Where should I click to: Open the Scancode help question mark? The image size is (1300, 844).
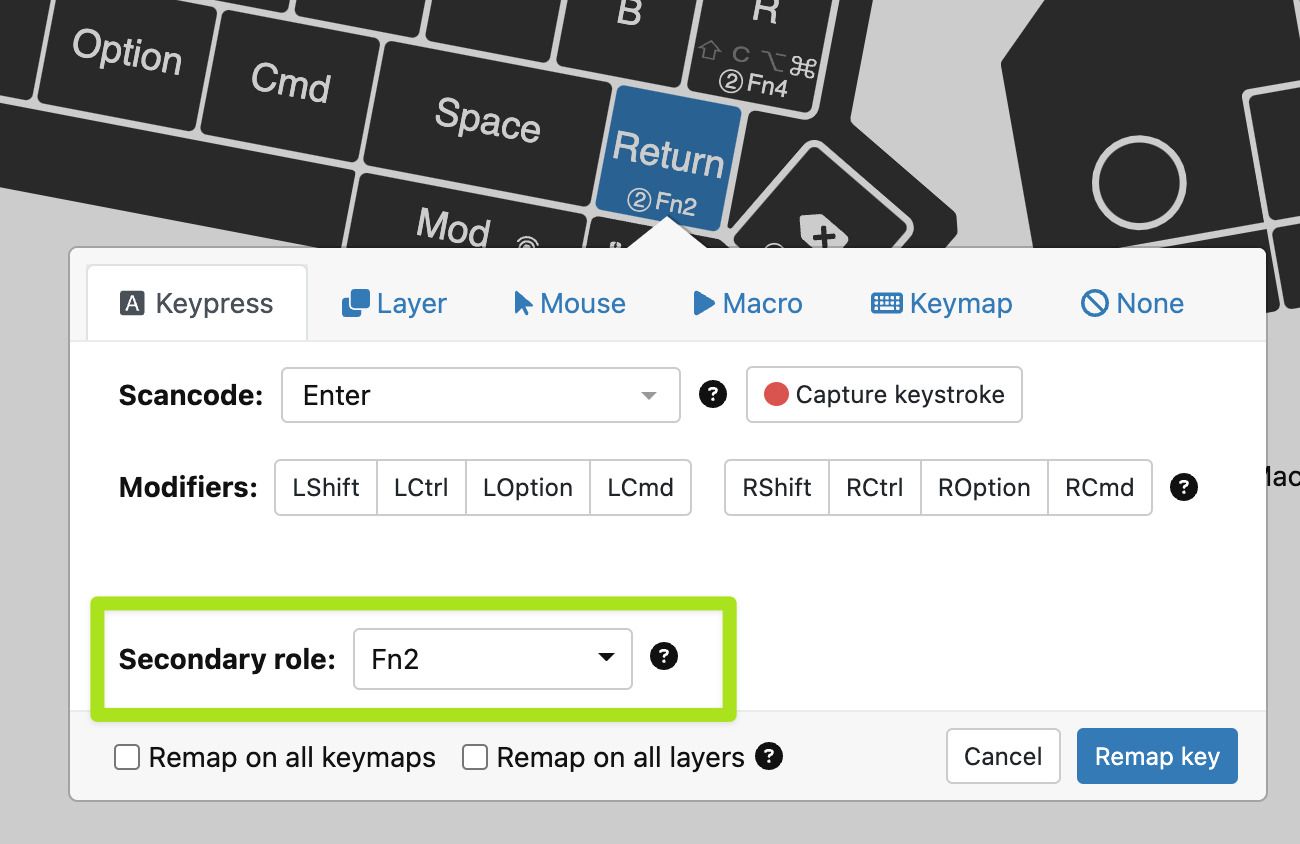[x=712, y=394]
